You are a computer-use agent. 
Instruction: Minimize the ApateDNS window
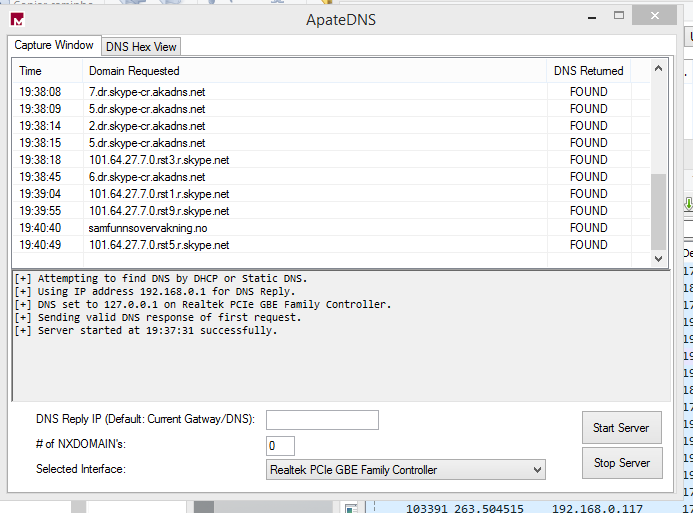click(592, 17)
